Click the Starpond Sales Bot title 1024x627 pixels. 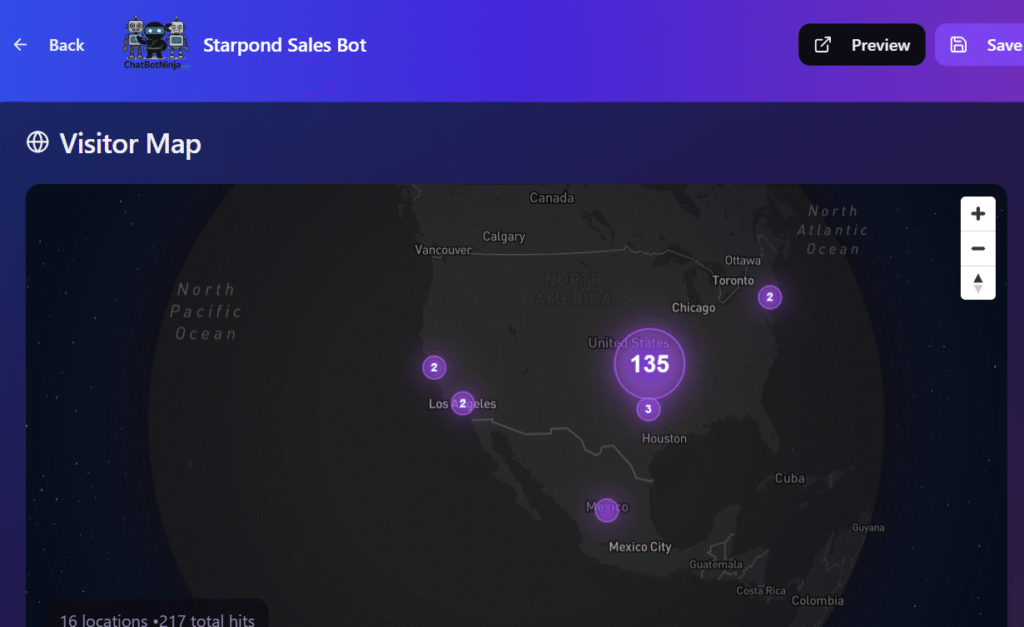pos(285,45)
